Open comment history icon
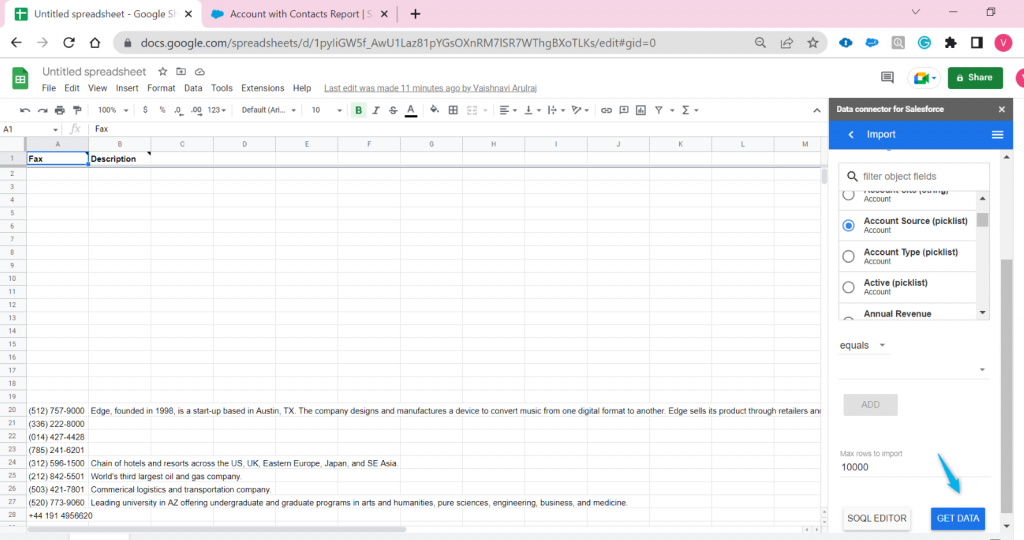 click(x=887, y=78)
